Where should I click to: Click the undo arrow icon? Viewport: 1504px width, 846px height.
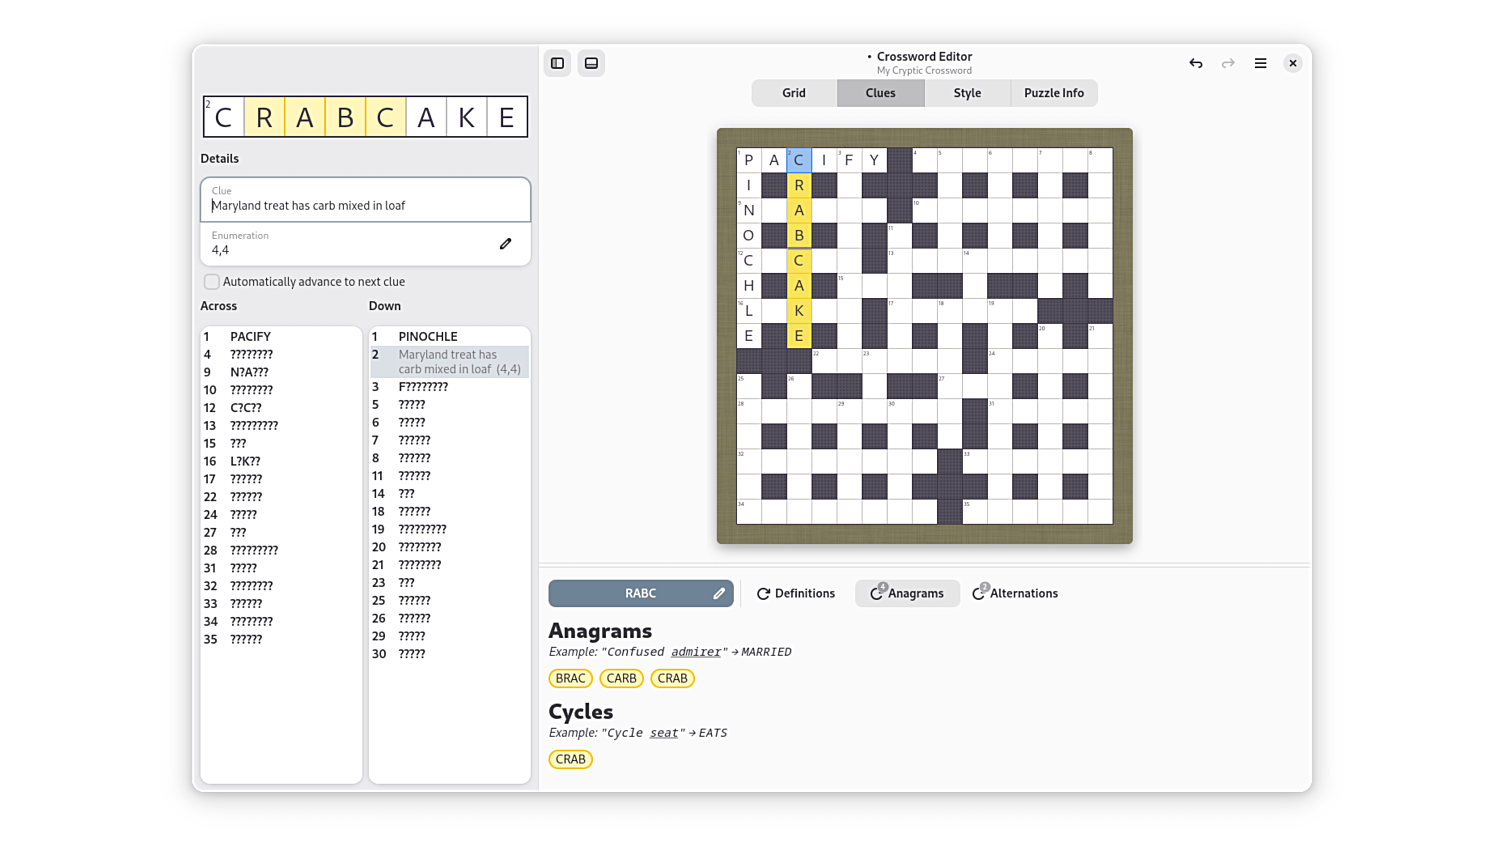[x=1195, y=63]
